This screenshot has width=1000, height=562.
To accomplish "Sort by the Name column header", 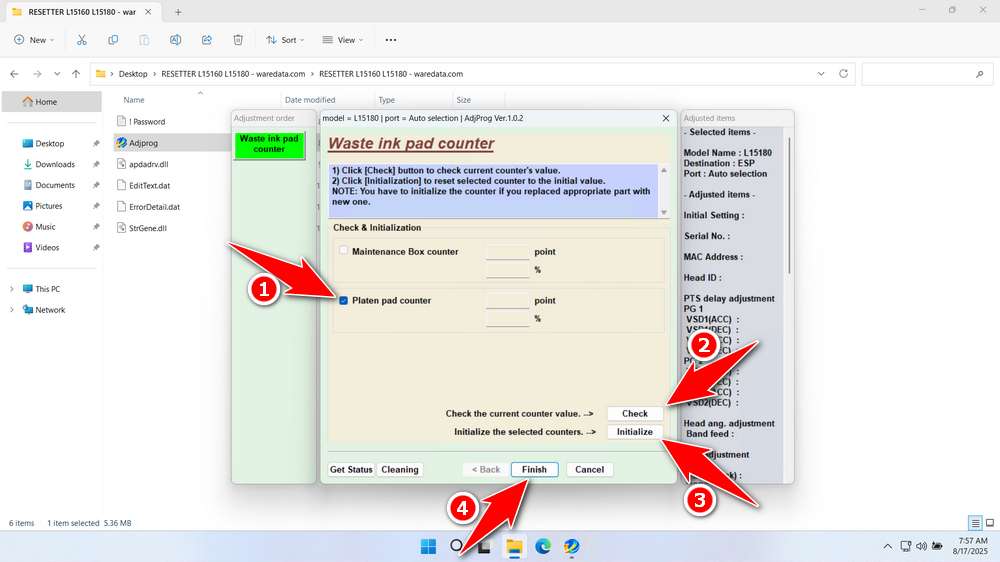I will (x=134, y=100).
